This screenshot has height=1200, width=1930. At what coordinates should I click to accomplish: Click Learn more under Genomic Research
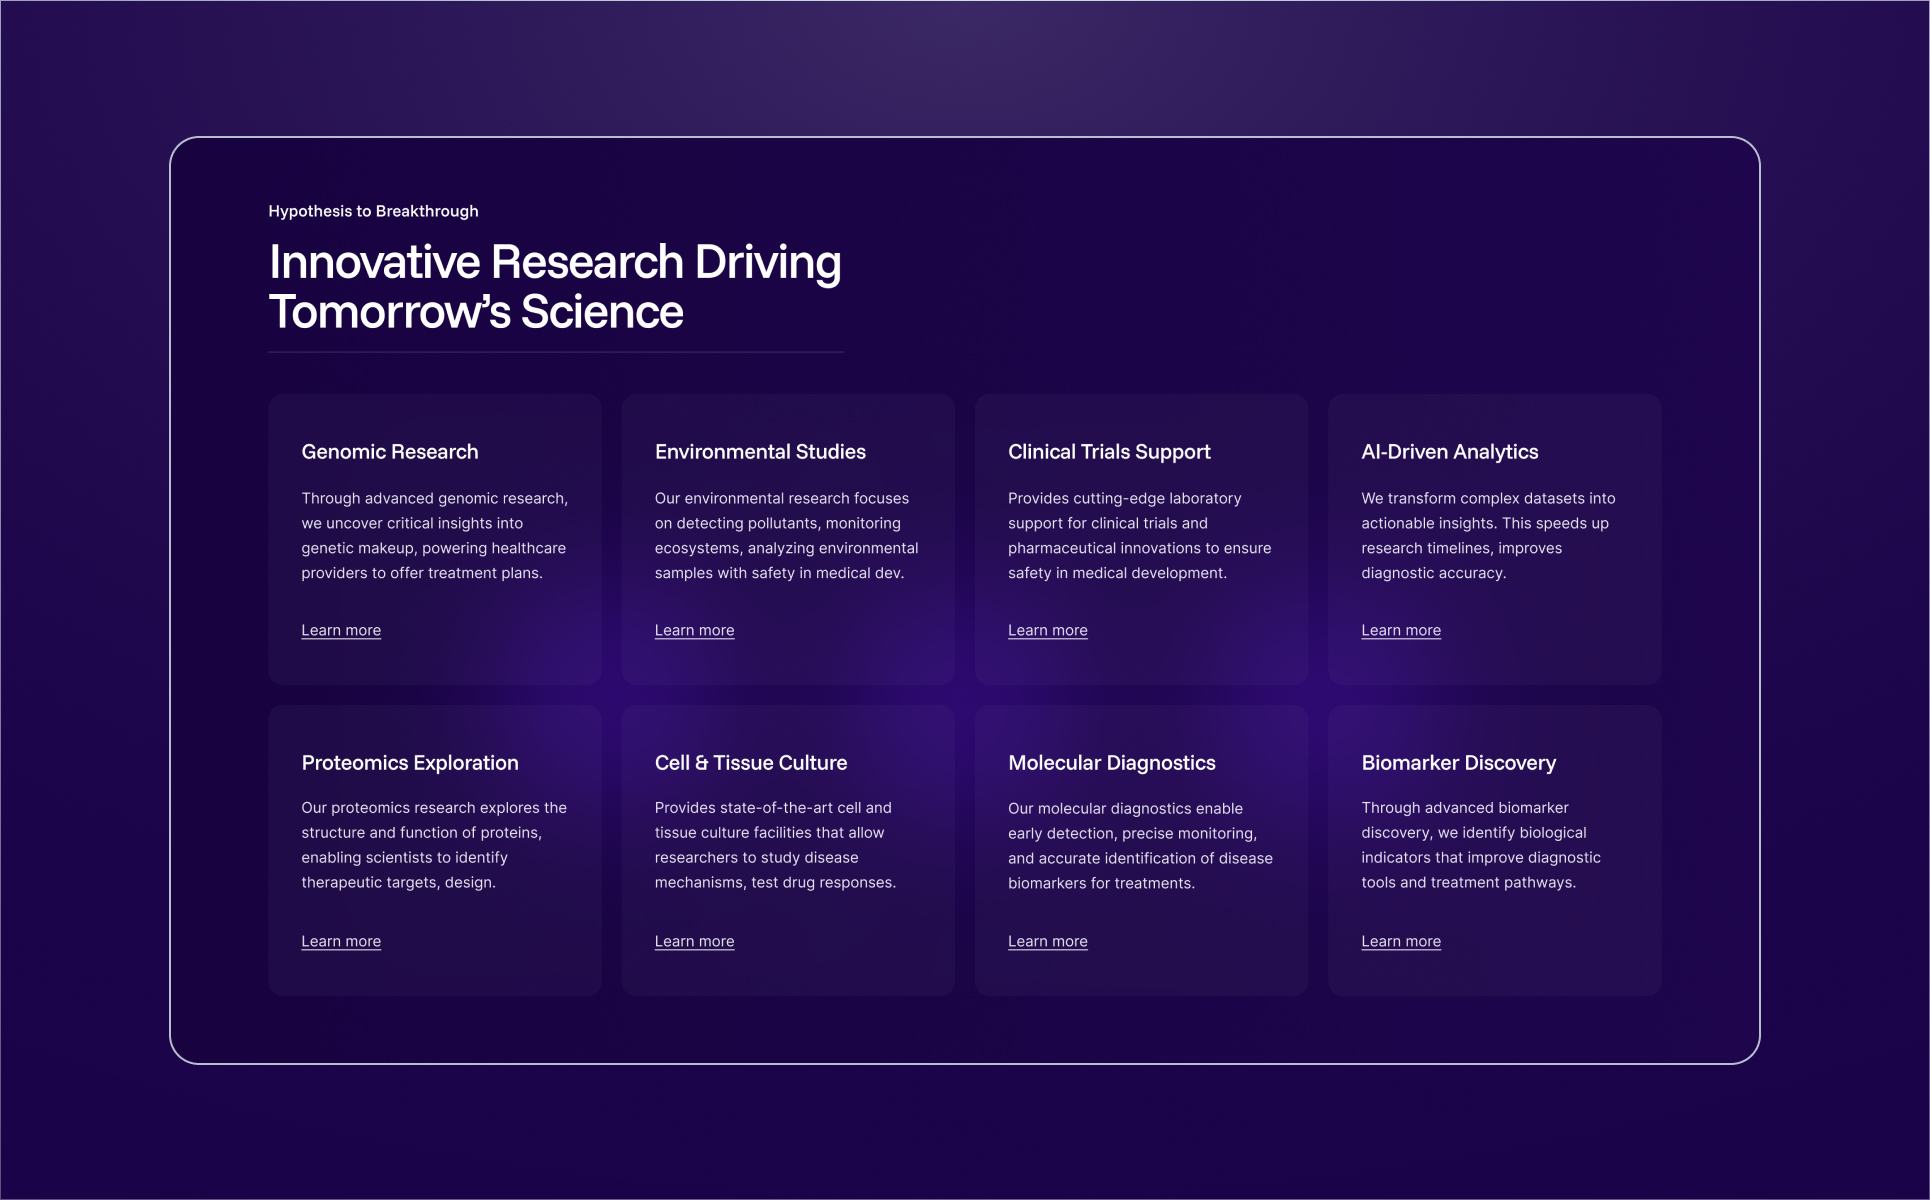click(x=341, y=630)
